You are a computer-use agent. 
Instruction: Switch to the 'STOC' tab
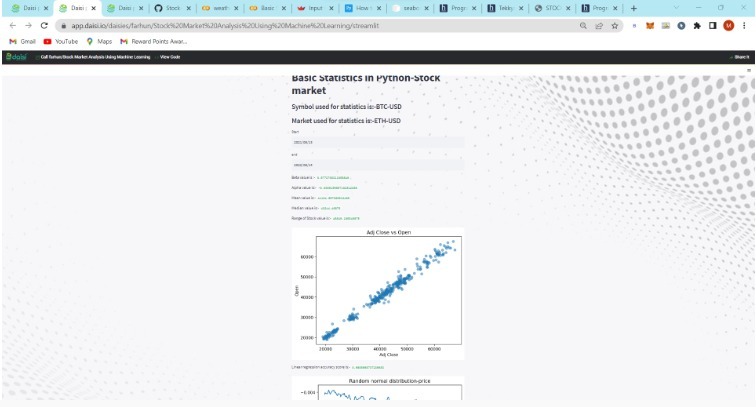pos(553,8)
